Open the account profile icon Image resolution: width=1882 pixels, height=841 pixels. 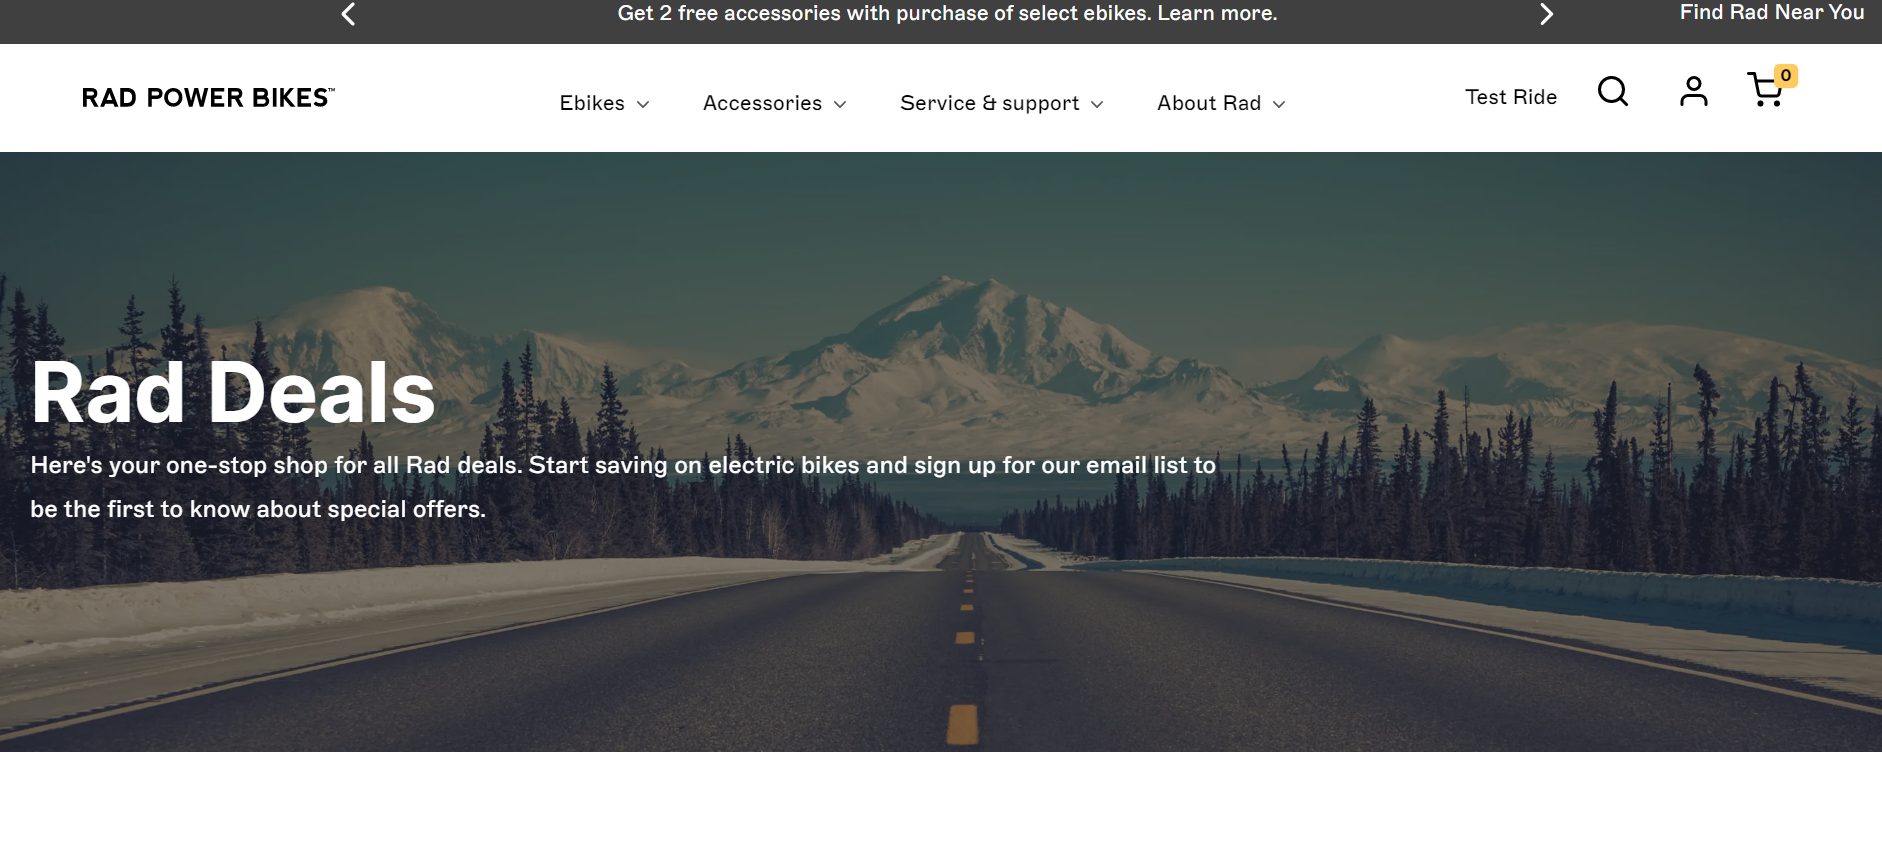point(1693,91)
